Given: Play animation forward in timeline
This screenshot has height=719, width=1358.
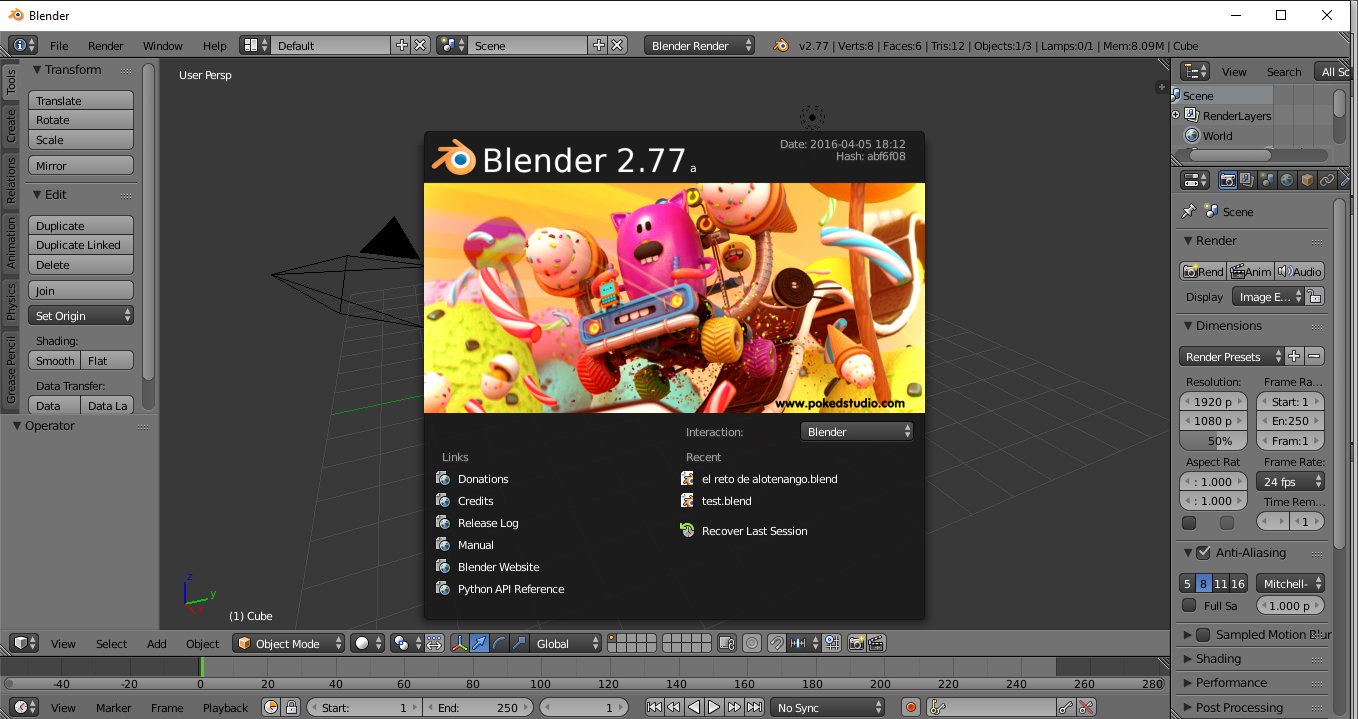Looking at the screenshot, I should 714,707.
